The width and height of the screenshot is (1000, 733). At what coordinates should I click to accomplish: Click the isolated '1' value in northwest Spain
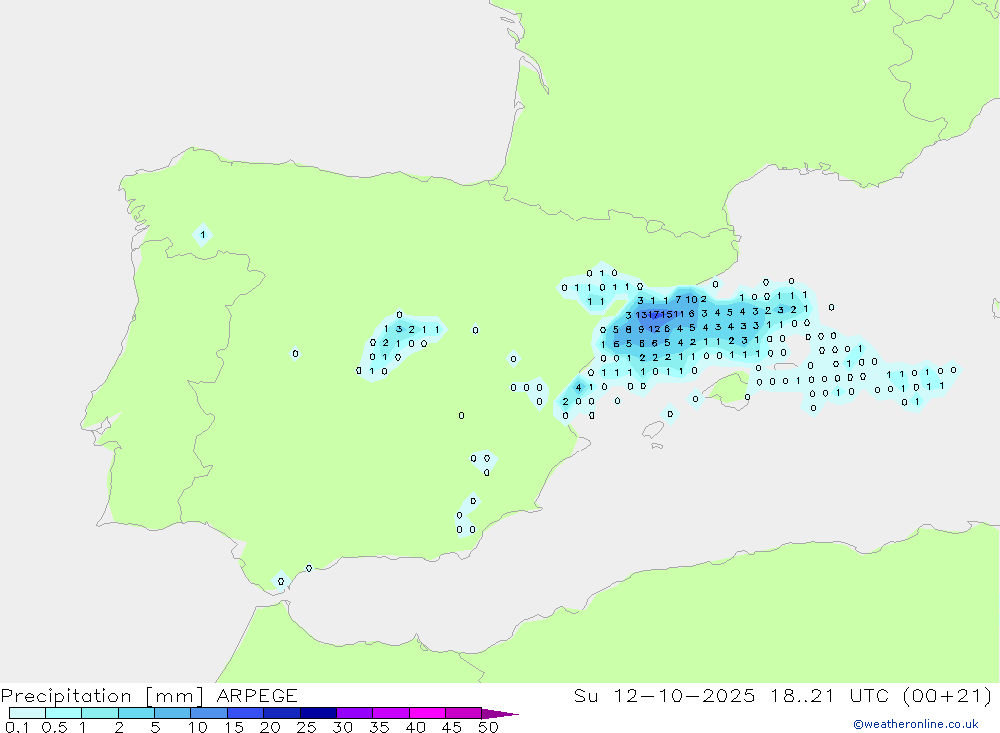point(203,235)
